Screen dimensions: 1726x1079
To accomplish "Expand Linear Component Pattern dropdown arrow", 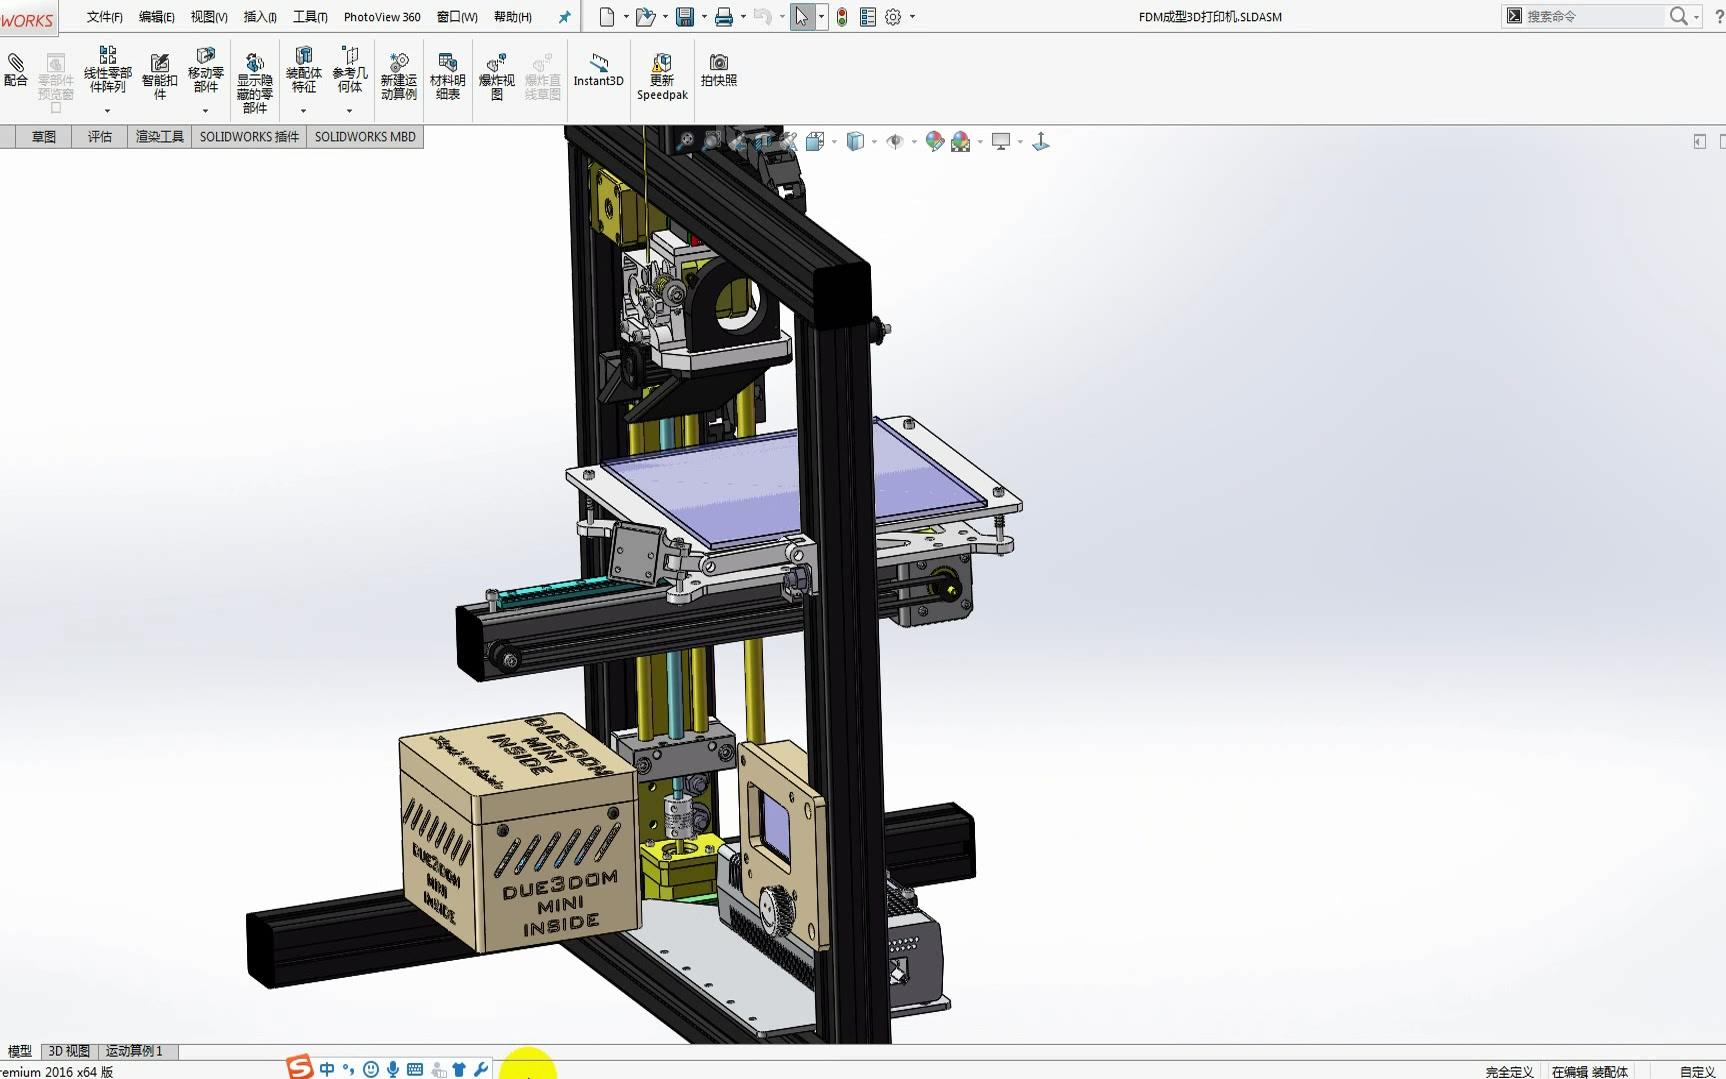I will pyautogui.click(x=107, y=110).
